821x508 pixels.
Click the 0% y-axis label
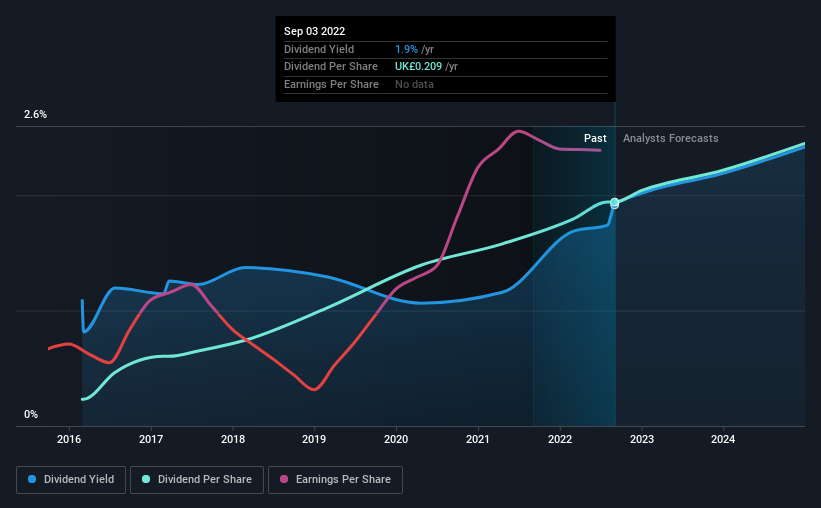(x=31, y=414)
